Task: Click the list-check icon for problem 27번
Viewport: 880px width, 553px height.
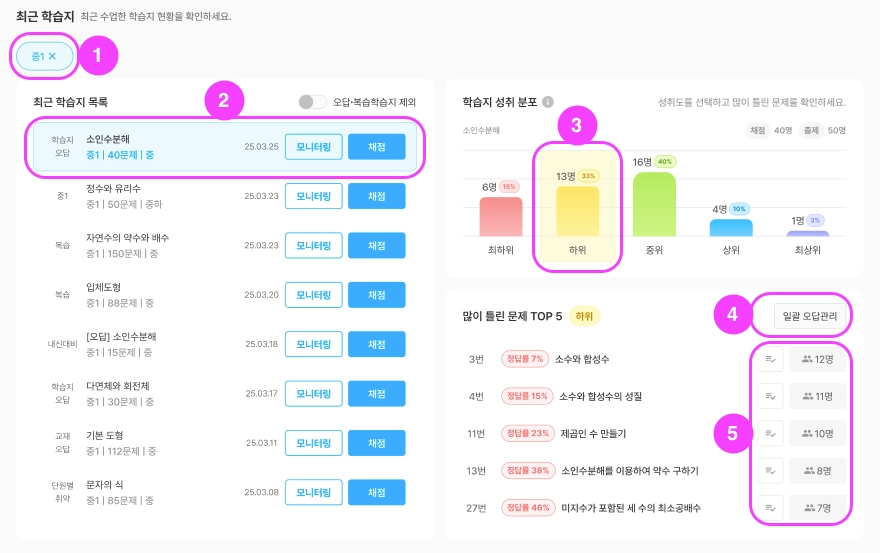Action: pyautogui.click(x=770, y=507)
